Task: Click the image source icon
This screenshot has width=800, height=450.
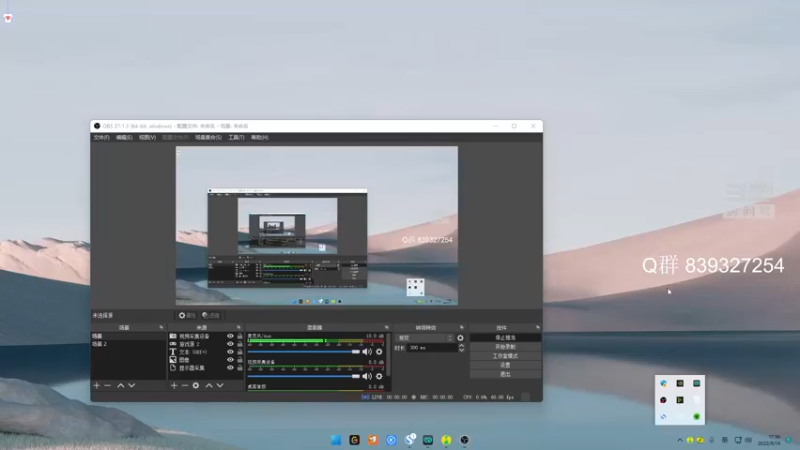Action: (x=173, y=360)
